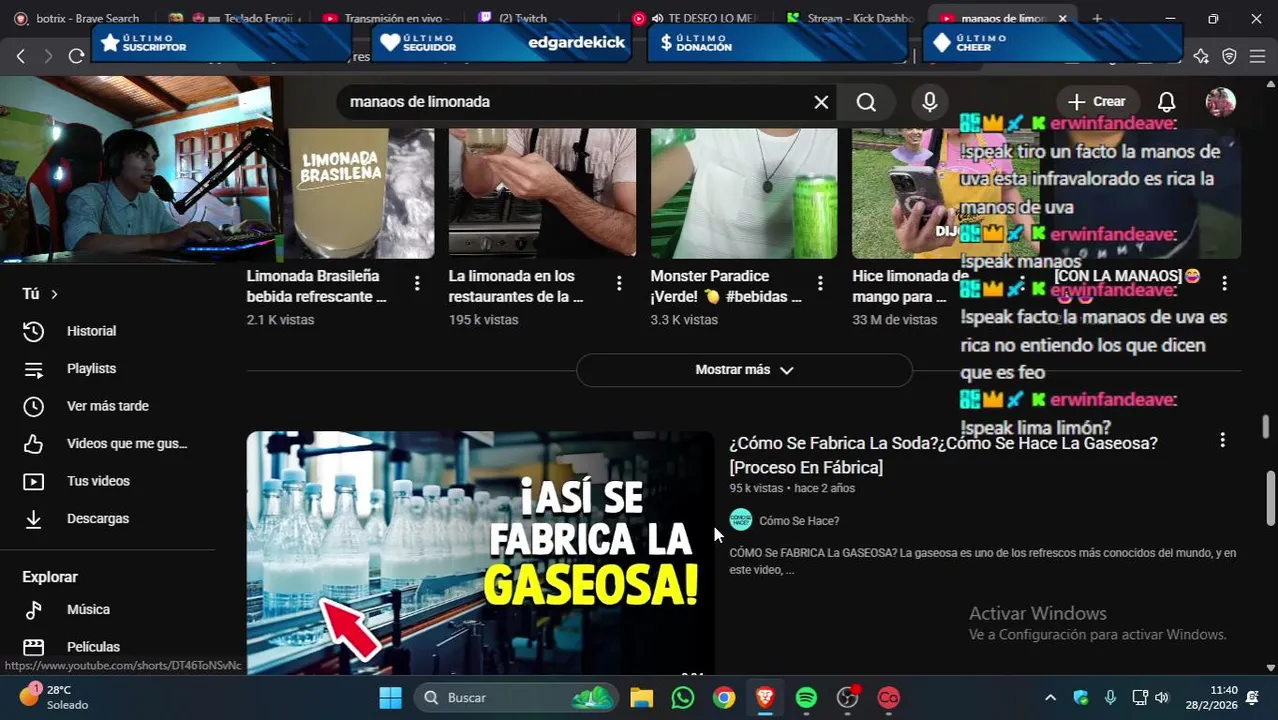
Task: Clear the search text with the X icon
Action: 821,102
